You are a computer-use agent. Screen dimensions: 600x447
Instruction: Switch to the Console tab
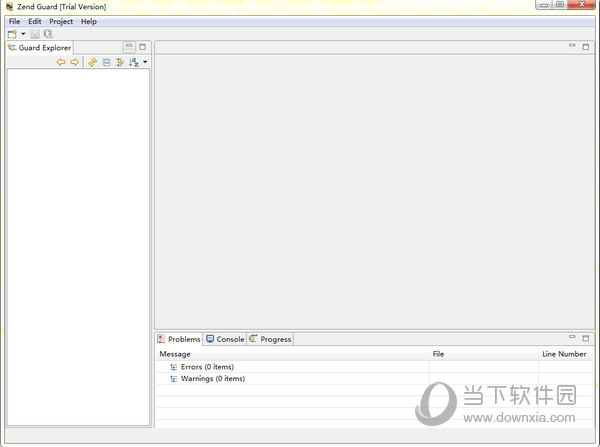point(225,339)
